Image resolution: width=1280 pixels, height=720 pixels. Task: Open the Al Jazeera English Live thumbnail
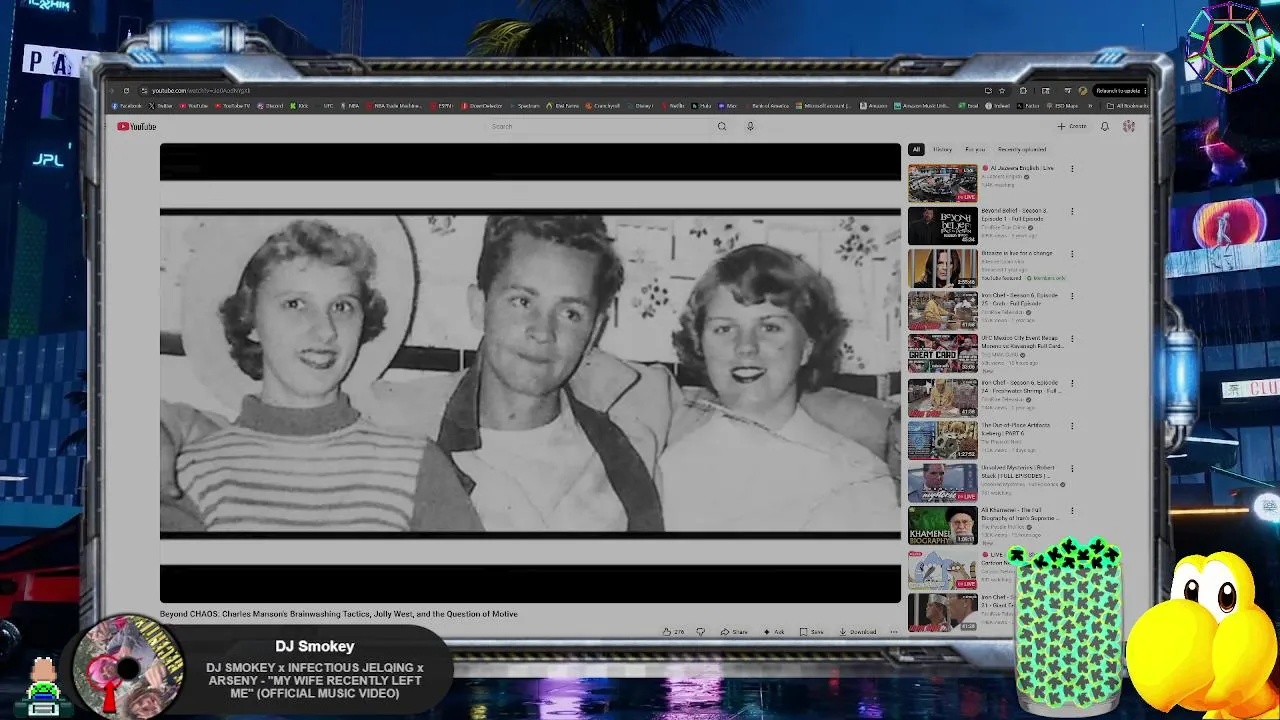(x=942, y=183)
